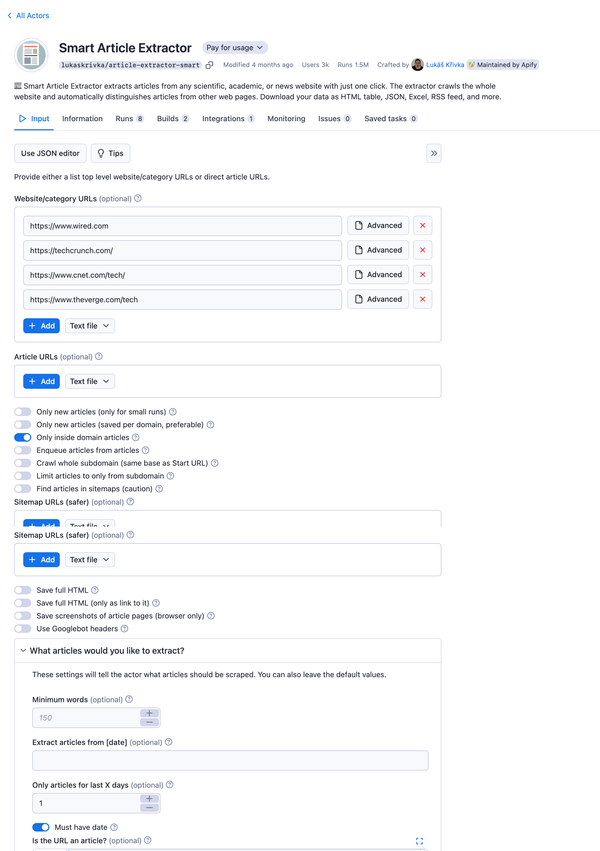Remove the https://techcrunch.com/ URL row
The width and height of the screenshot is (600, 851).
coord(422,249)
